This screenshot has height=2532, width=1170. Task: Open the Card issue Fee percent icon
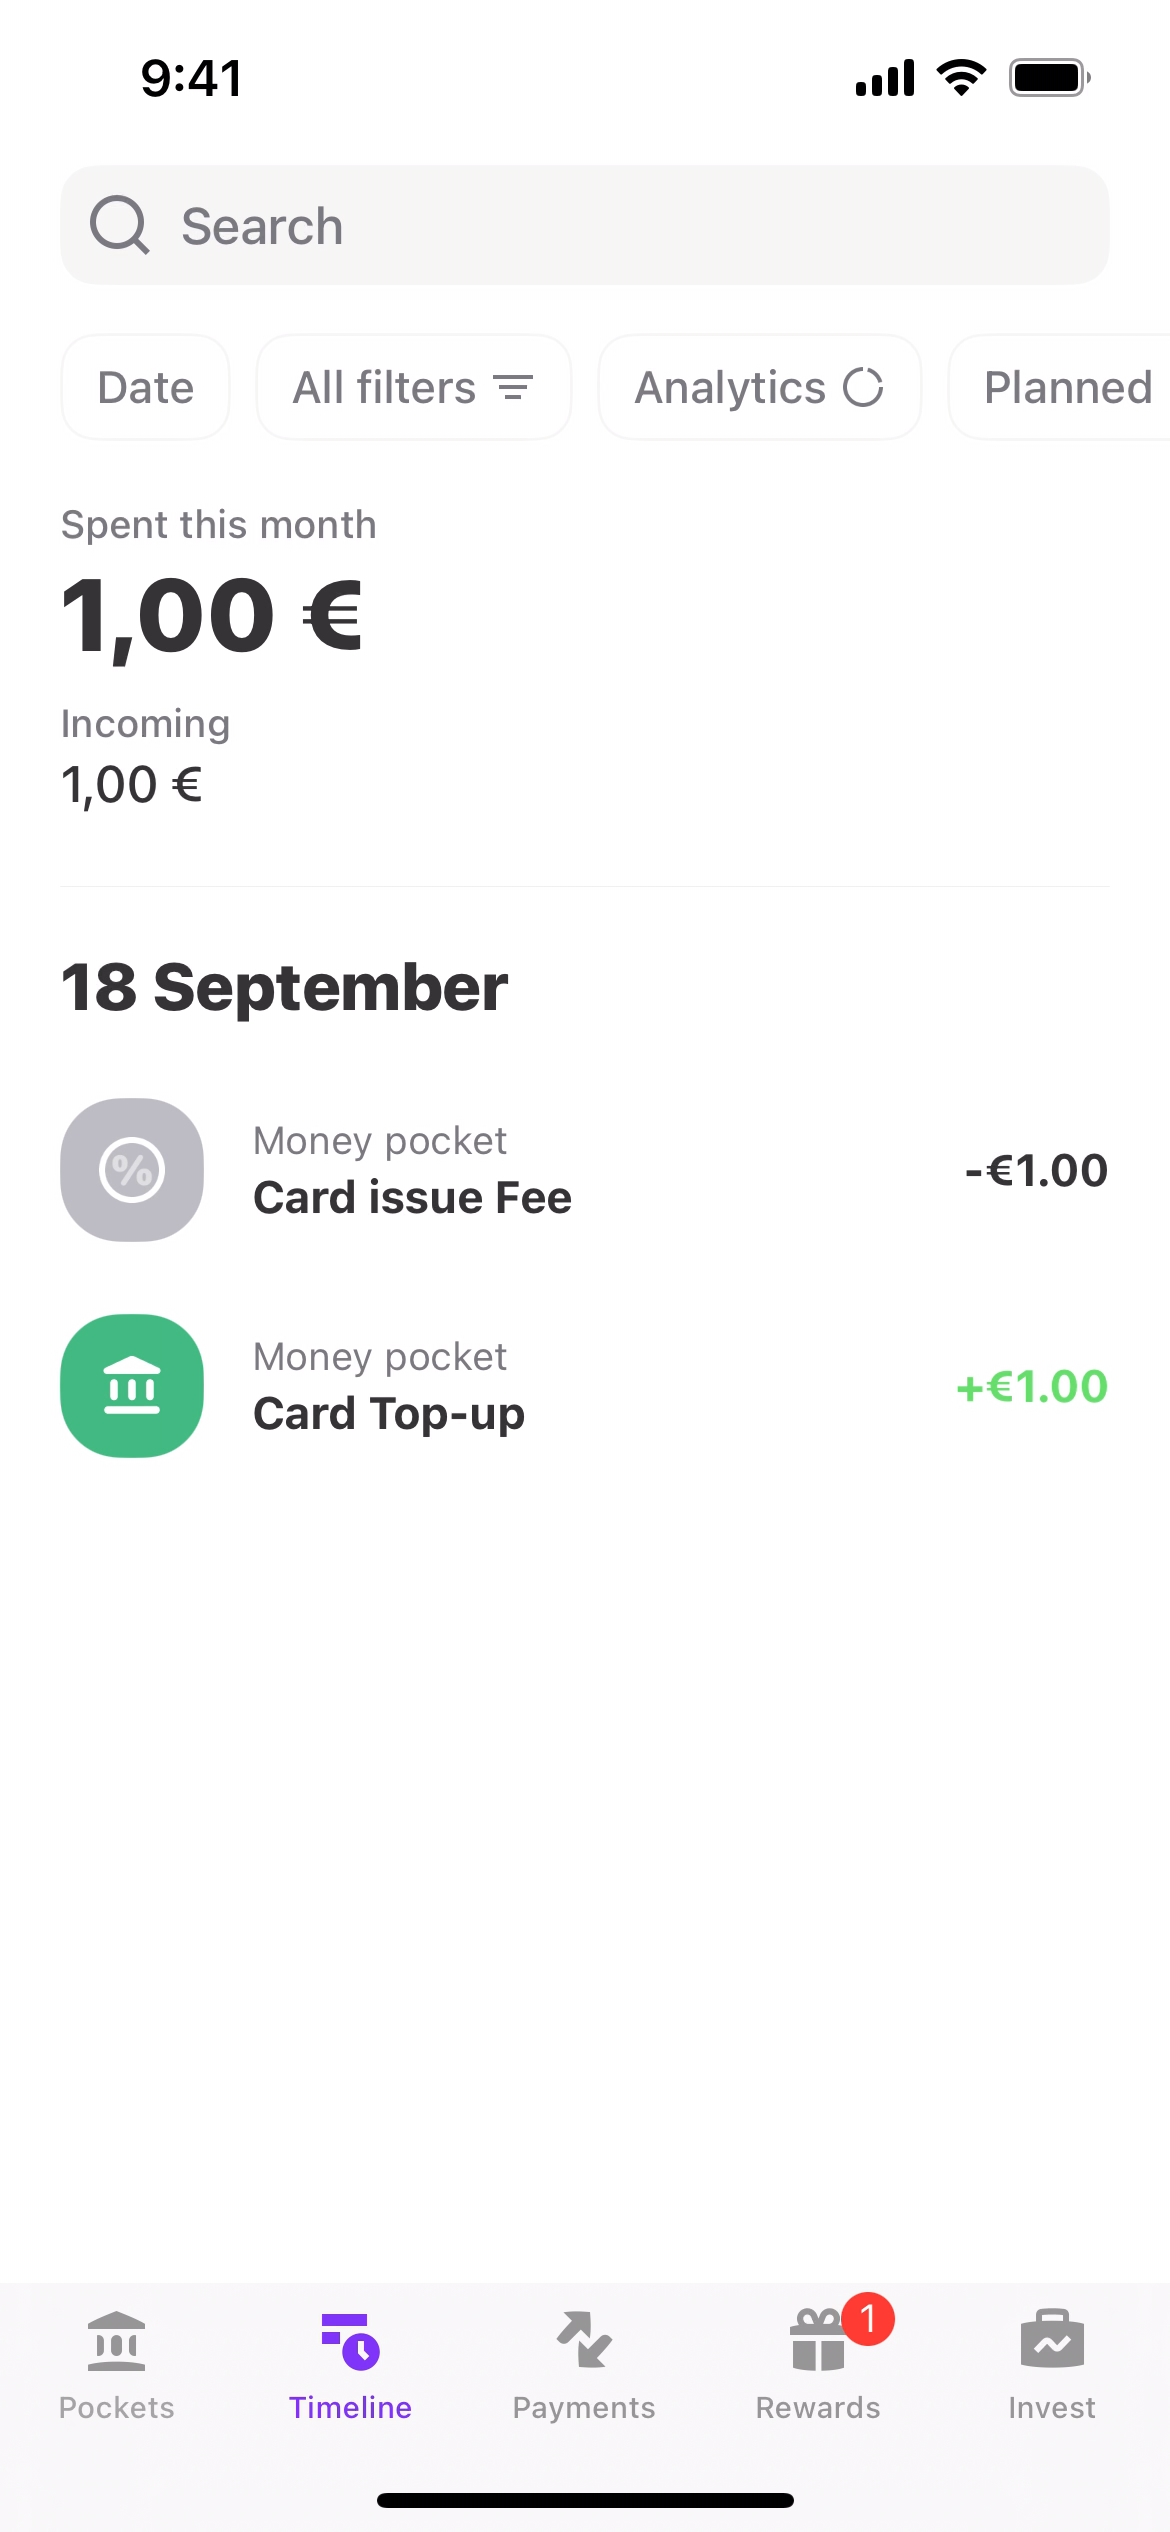coord(132,1170)
